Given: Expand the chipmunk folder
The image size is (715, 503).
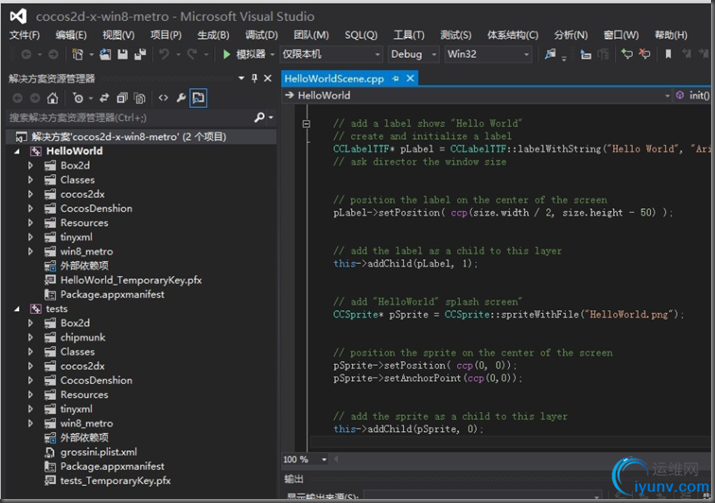Looking at the screenshot, I should click(31, 337).
